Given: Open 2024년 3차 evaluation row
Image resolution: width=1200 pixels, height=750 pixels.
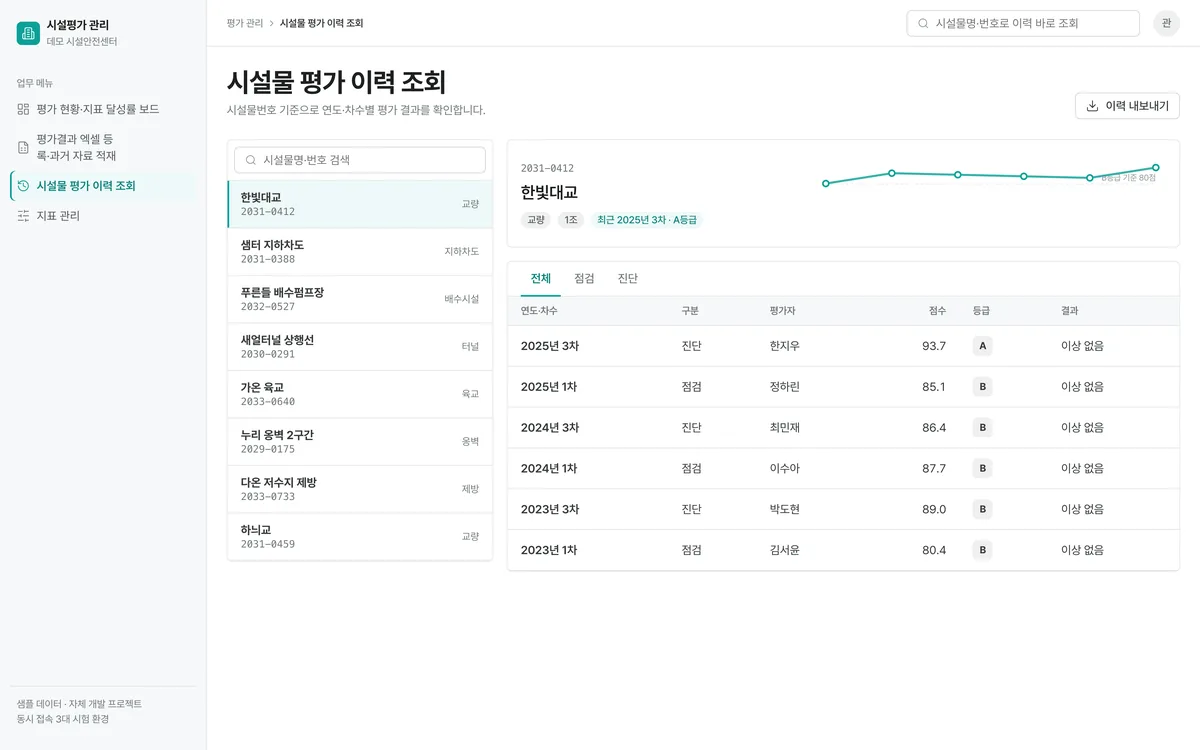Looking at the screenshot, I should [843, 428].
